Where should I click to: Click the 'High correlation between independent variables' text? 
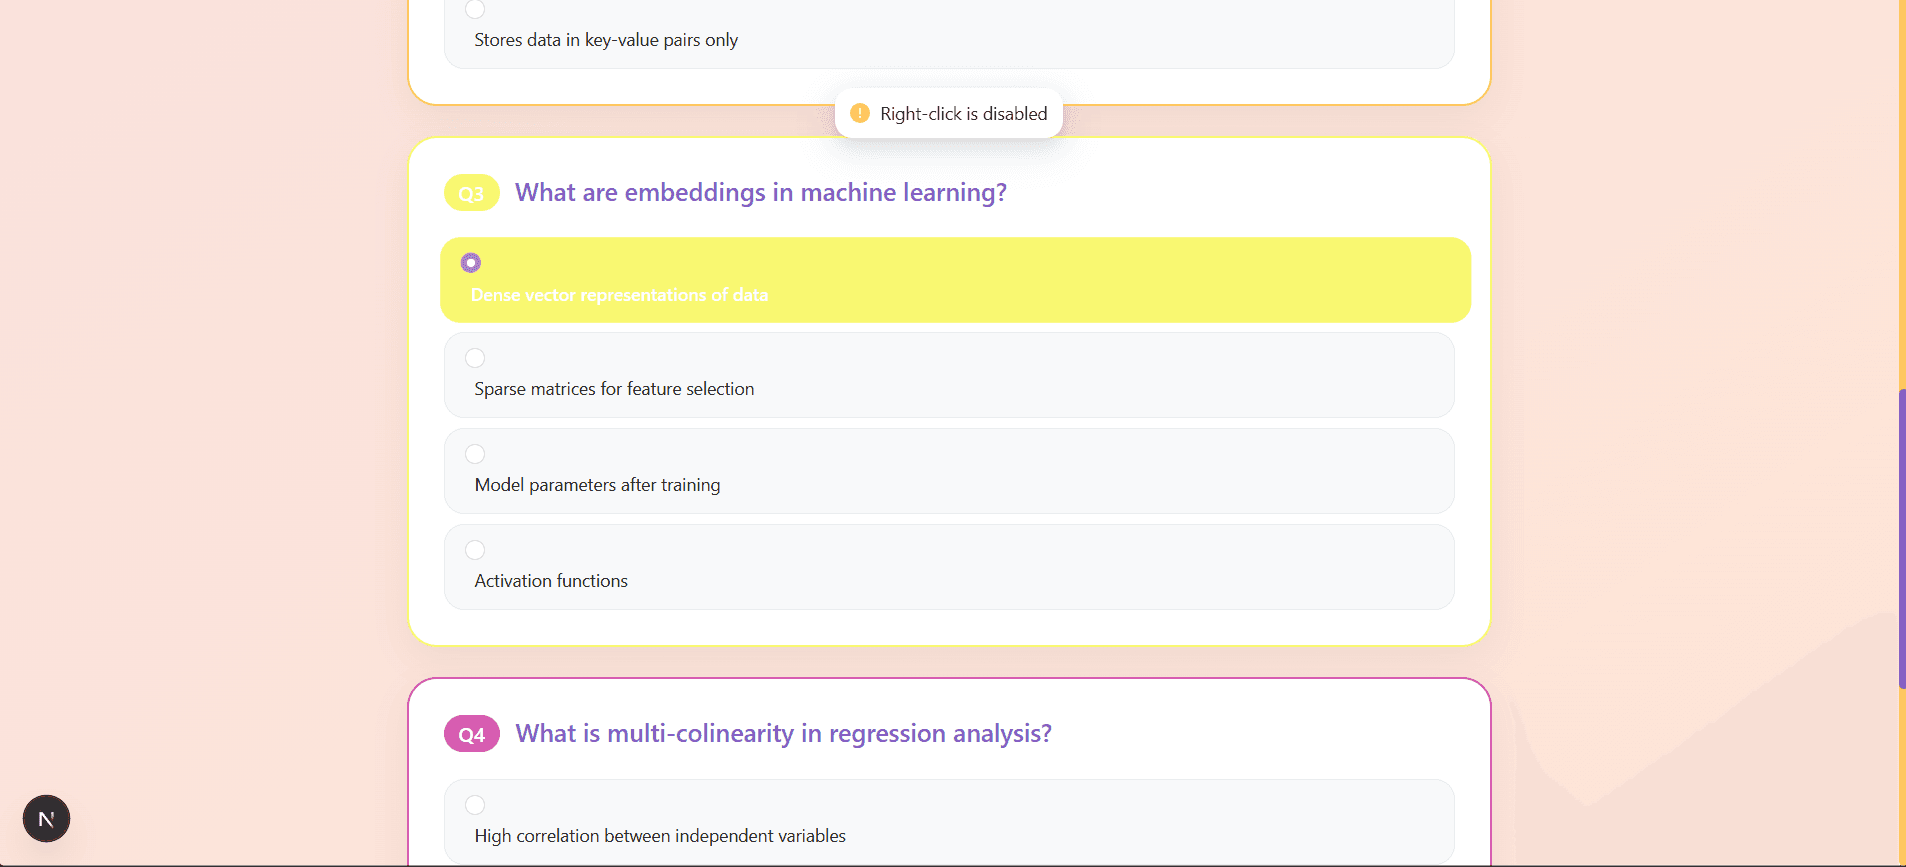660,836
